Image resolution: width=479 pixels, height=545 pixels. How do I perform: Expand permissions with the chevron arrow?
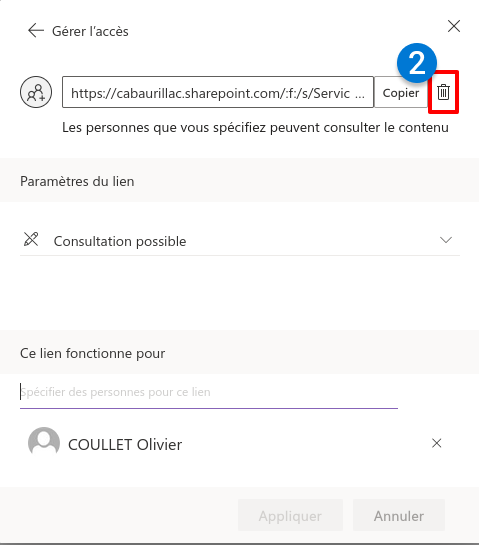tap(446, 240)
